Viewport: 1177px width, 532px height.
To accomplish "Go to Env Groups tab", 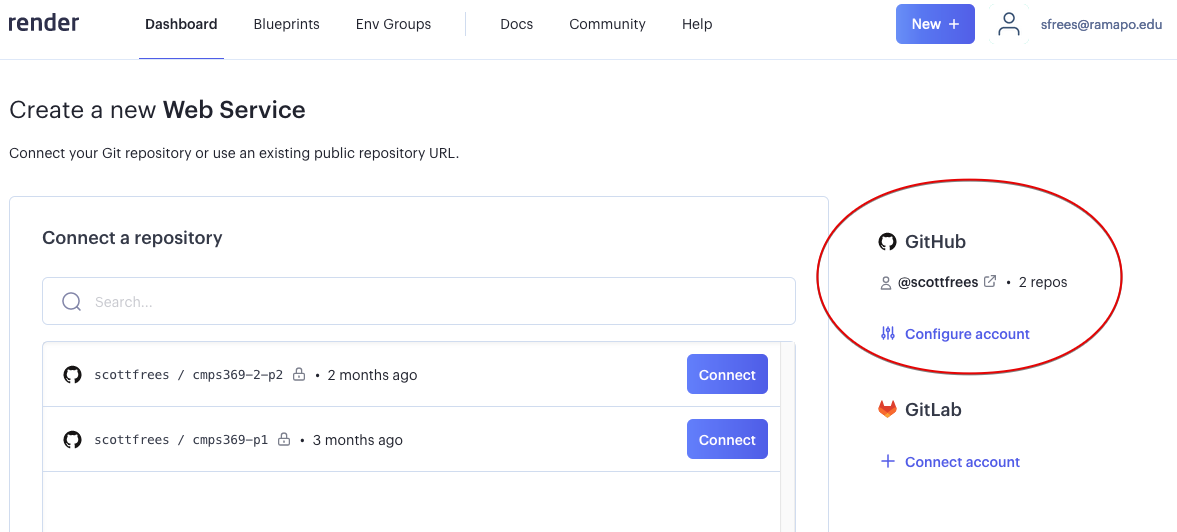I will (x=393, y=24).
